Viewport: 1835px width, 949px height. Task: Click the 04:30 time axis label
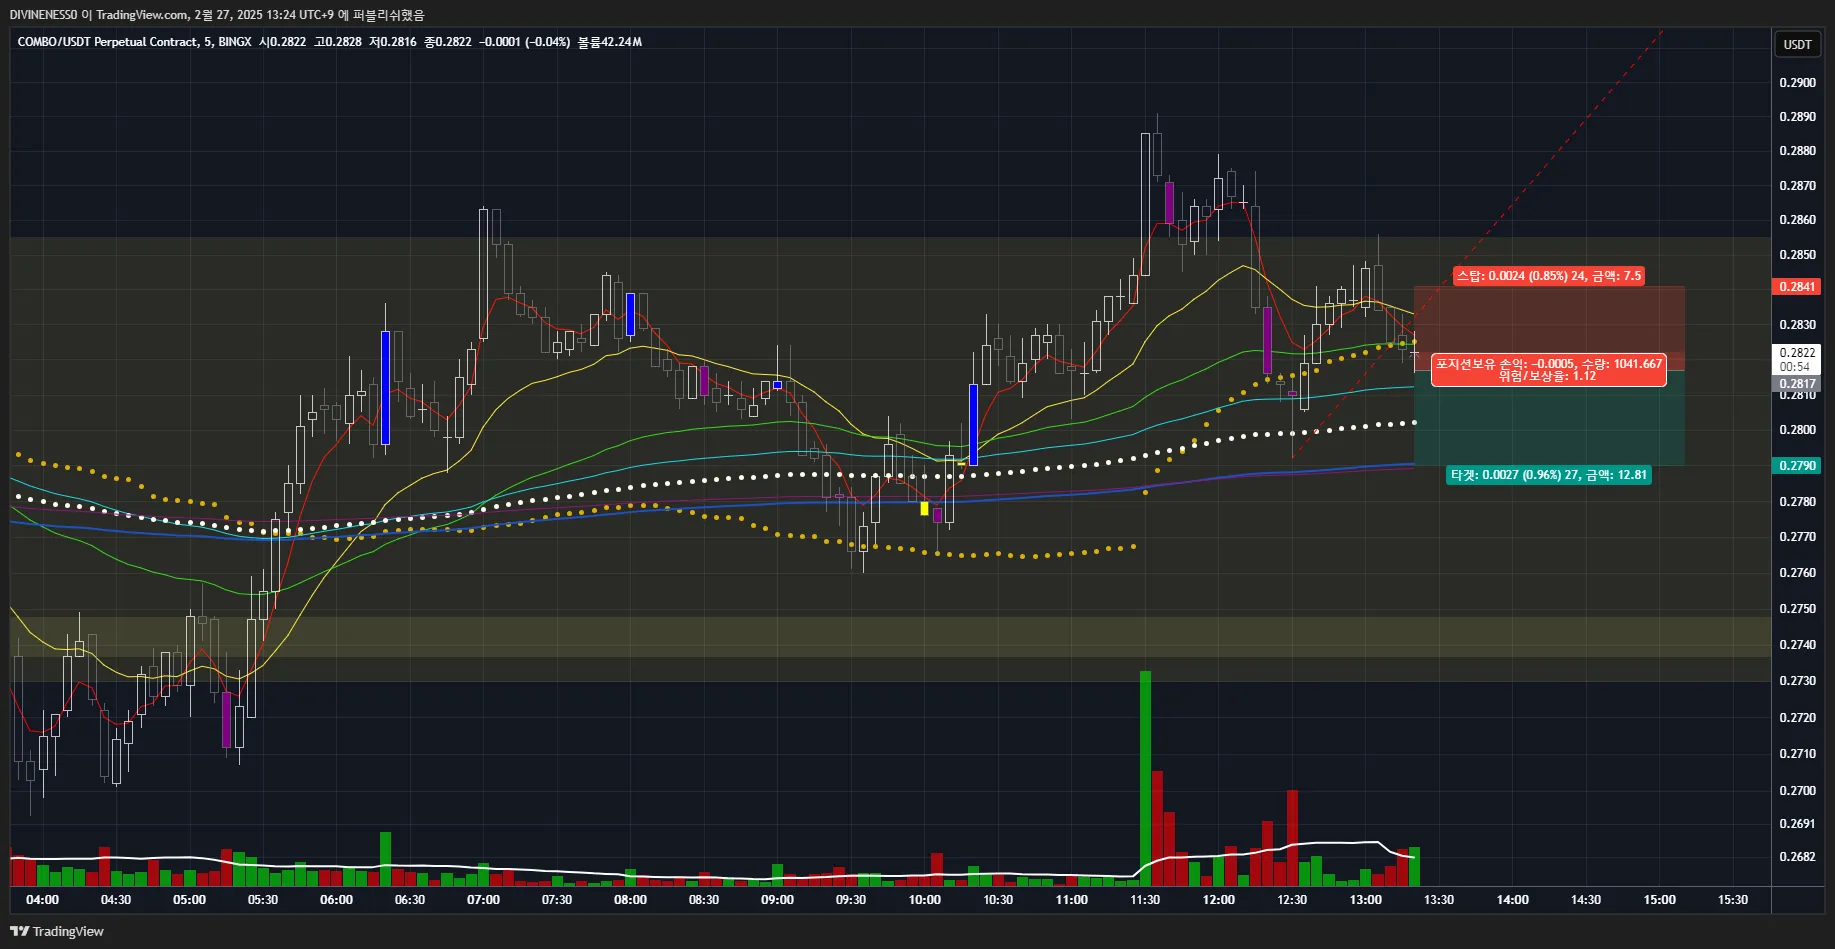(116, 900)
